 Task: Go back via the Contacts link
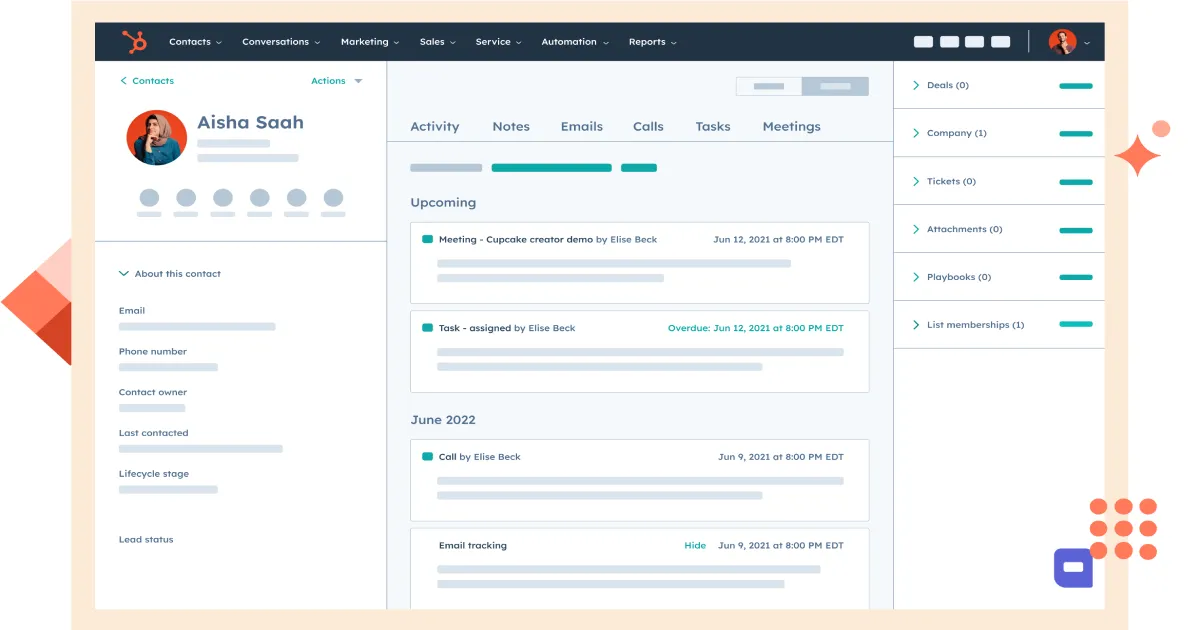(x=147, y=80)
